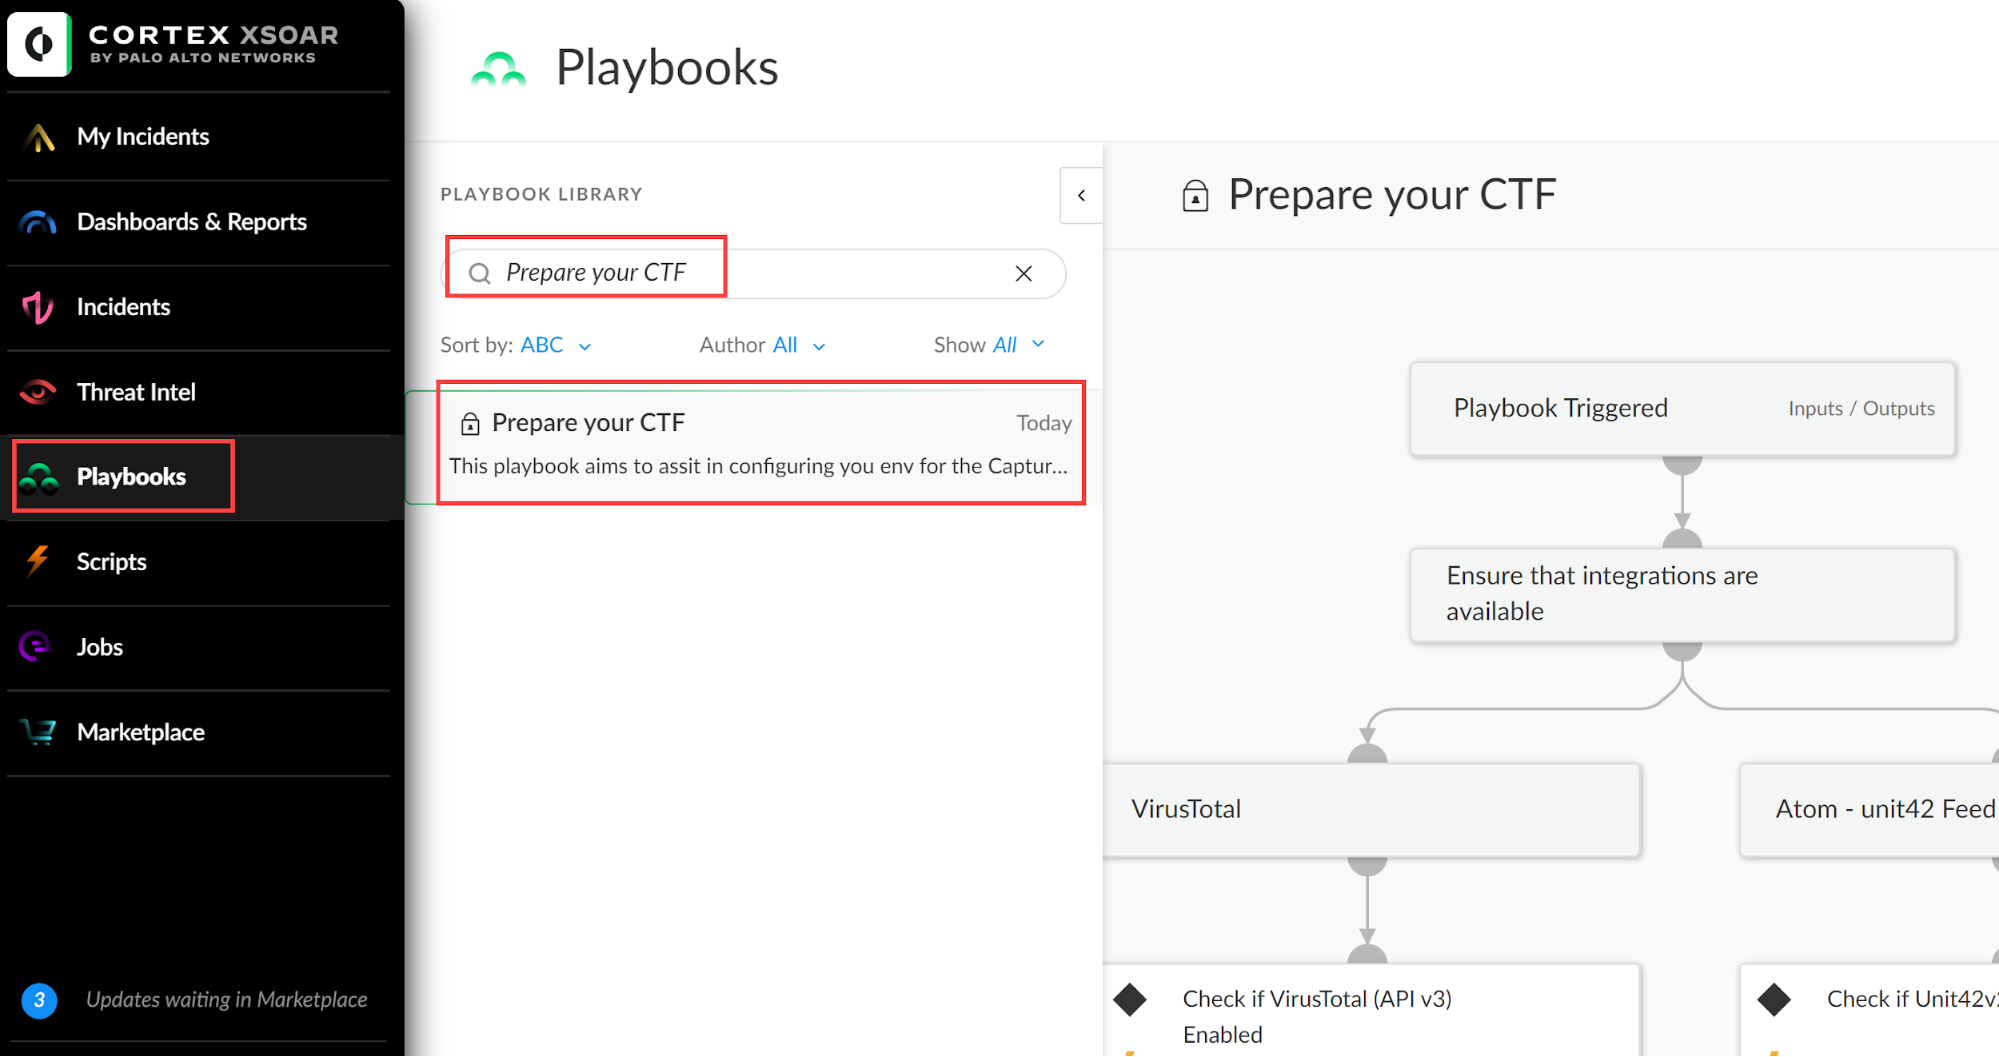Click the Ensure that integrations are available node

pos(1681,594)
